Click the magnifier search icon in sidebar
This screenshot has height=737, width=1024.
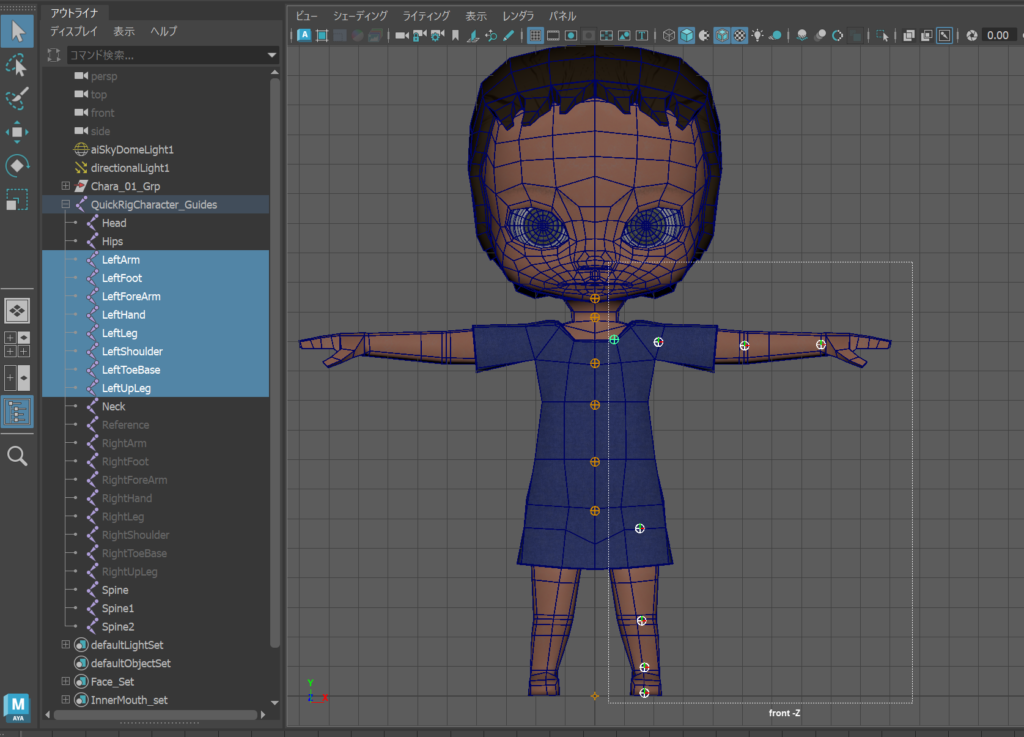17,457
